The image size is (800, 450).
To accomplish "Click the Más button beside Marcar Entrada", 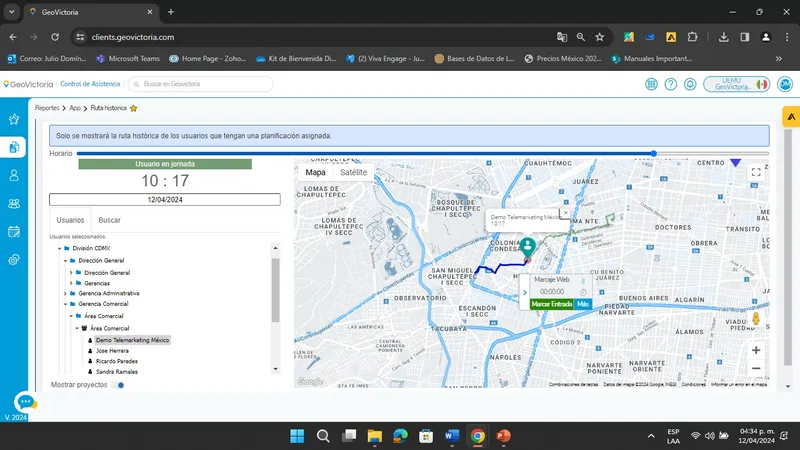I will [x=583, y=304].
